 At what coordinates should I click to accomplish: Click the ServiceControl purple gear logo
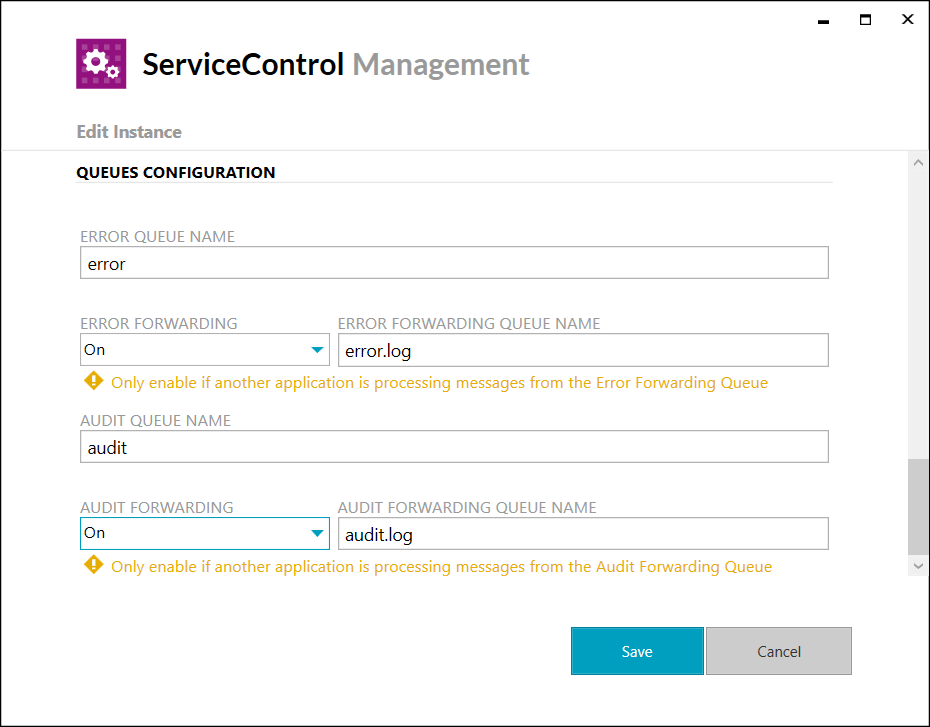click(x=101, y=63)
